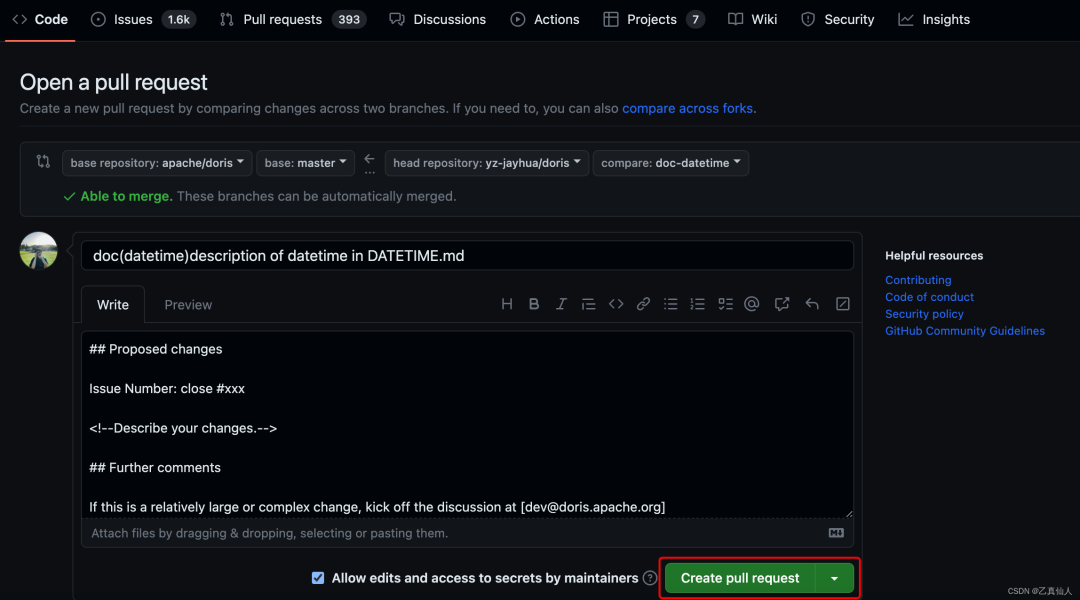Go to the Discussions tab

(437, 19)
